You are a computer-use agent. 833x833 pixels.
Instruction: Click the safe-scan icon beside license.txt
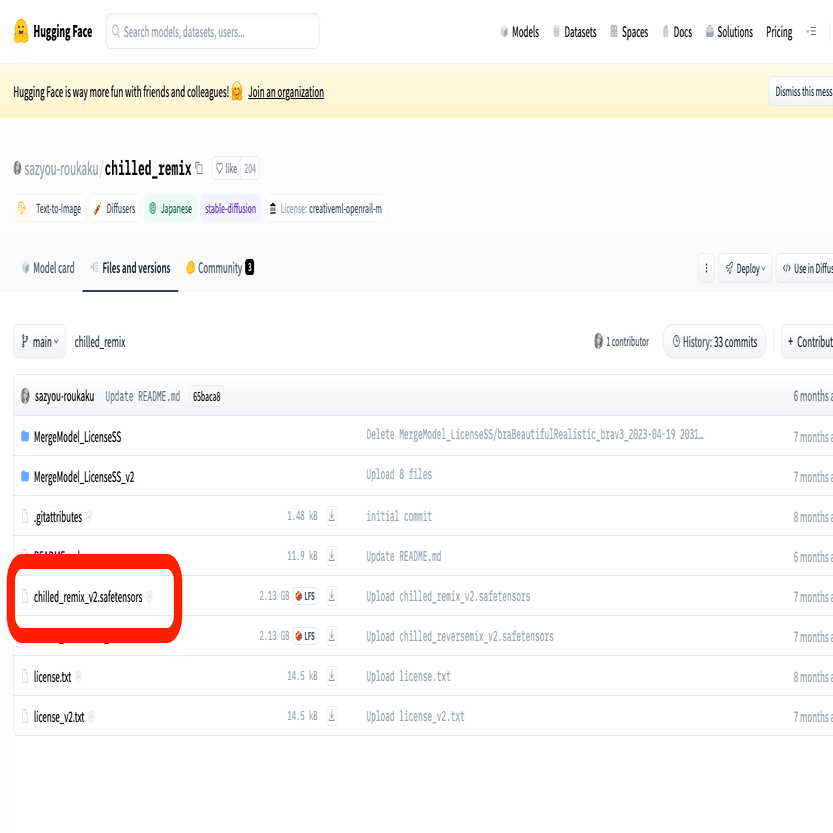click(x=79, y=676)
